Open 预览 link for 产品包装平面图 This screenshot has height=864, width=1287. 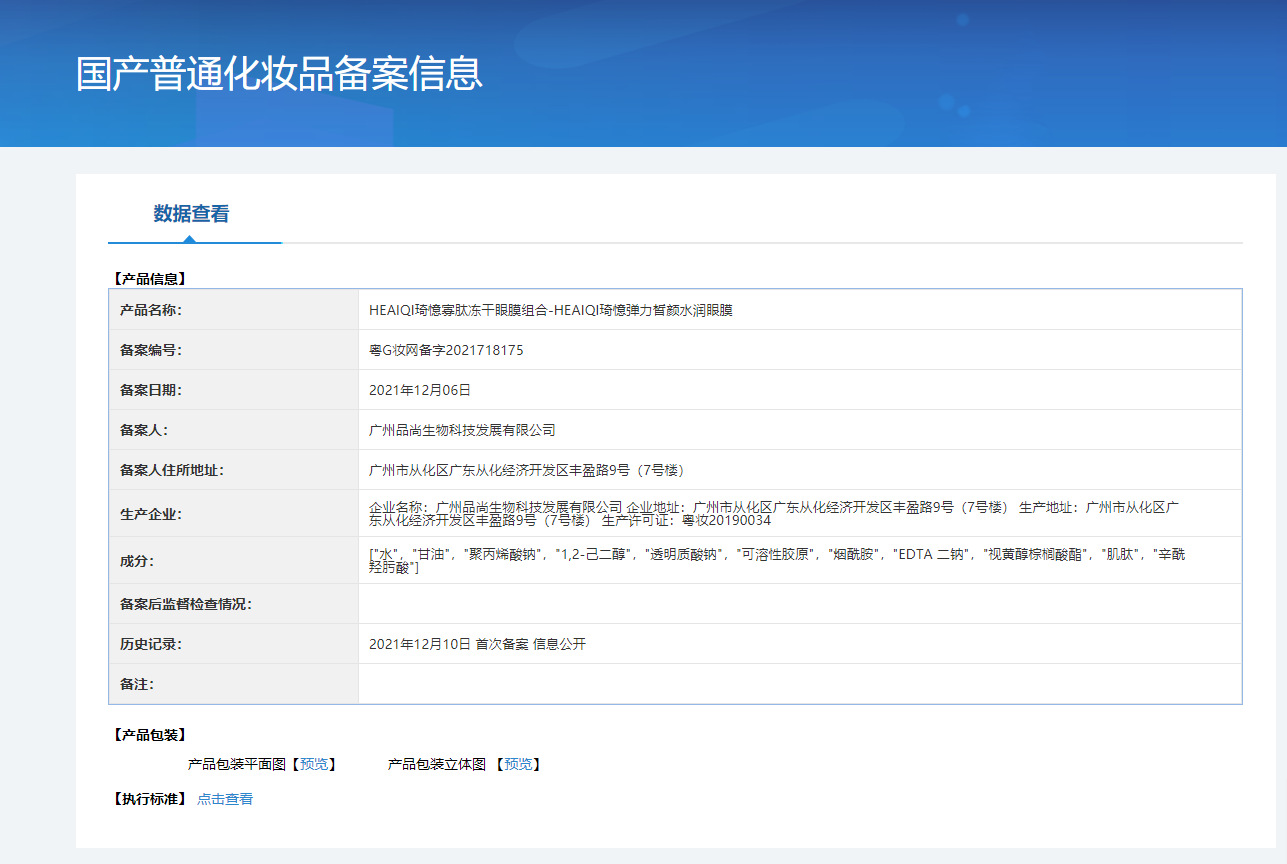point(314,764)
